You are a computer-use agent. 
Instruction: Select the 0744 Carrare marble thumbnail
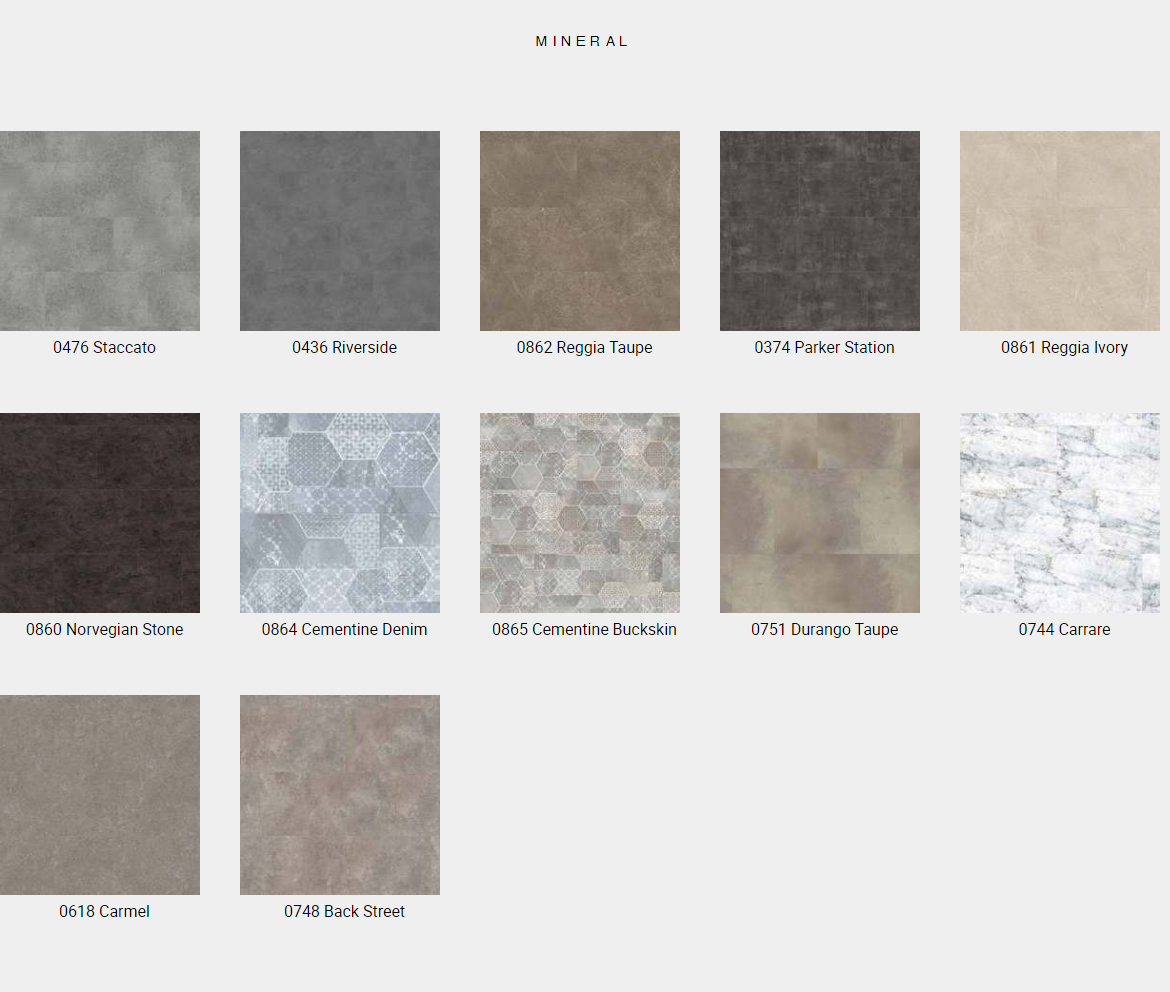pyautogui.click(x=1060, y=513)
